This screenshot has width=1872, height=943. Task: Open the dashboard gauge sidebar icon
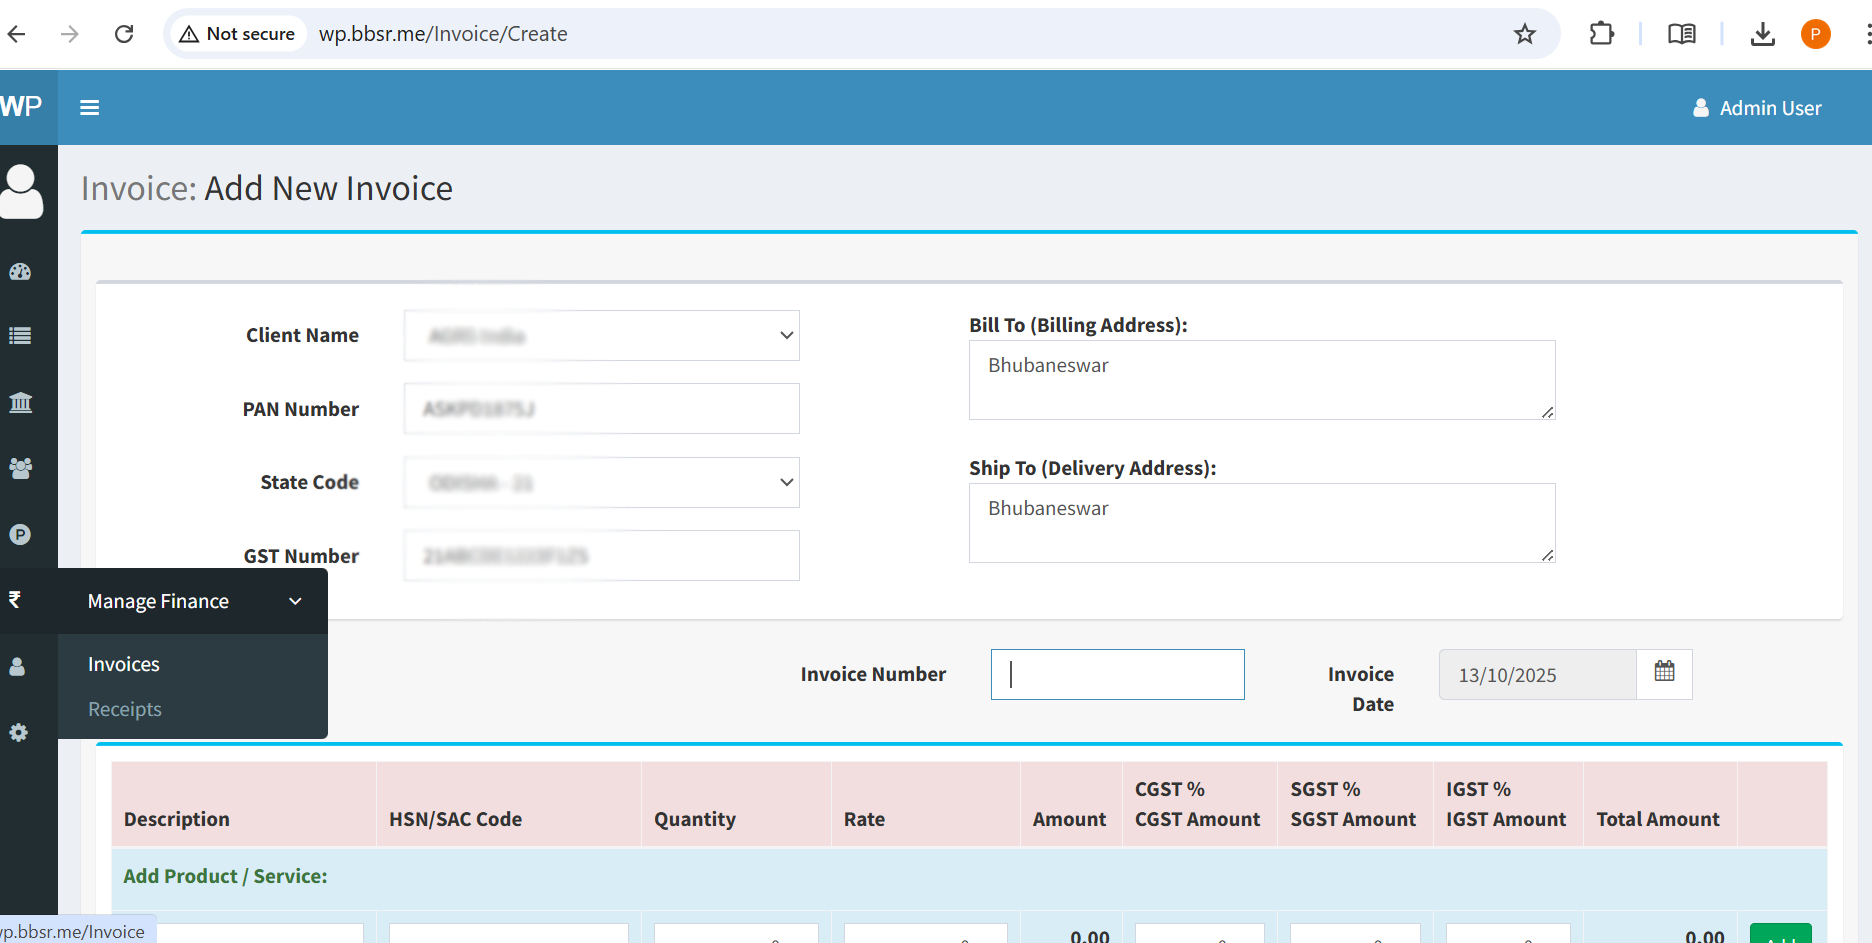(x=20, y=272)
